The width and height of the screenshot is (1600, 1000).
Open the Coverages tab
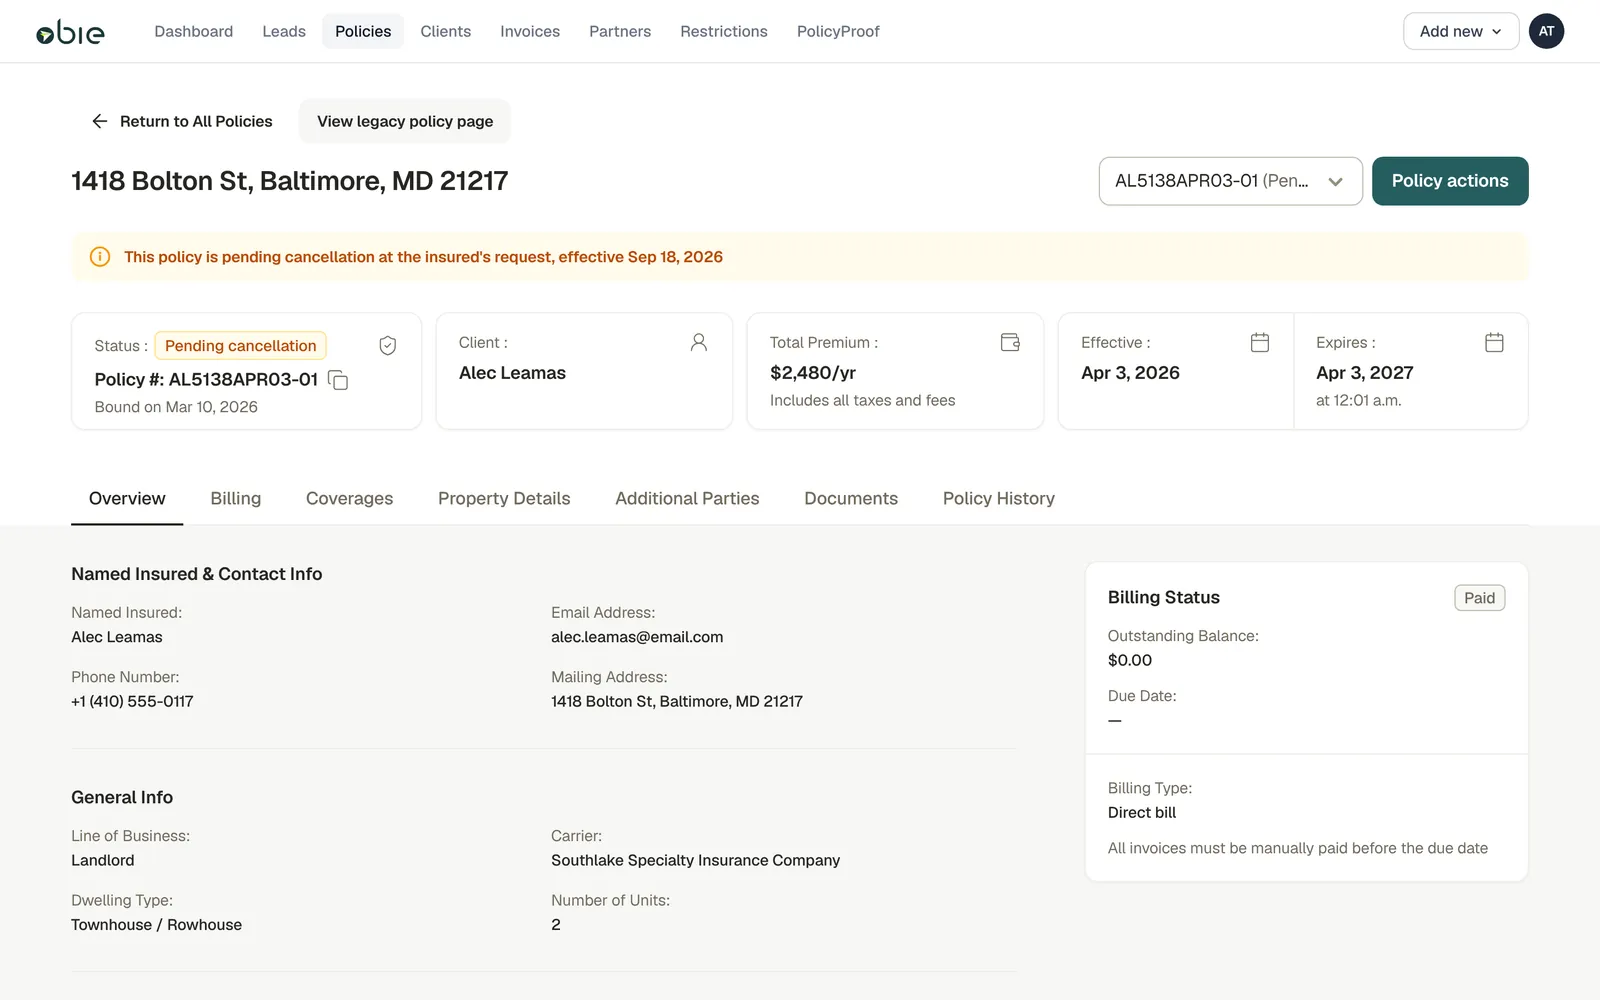click(350, 498)
